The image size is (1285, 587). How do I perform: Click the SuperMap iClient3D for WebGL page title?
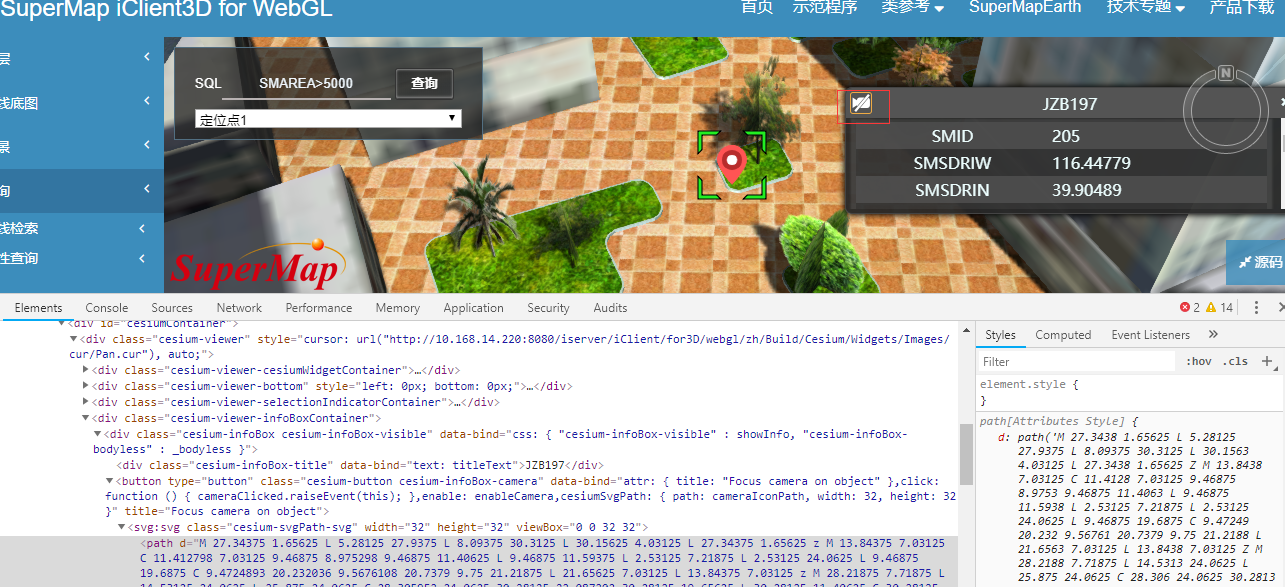coord(167,9)
